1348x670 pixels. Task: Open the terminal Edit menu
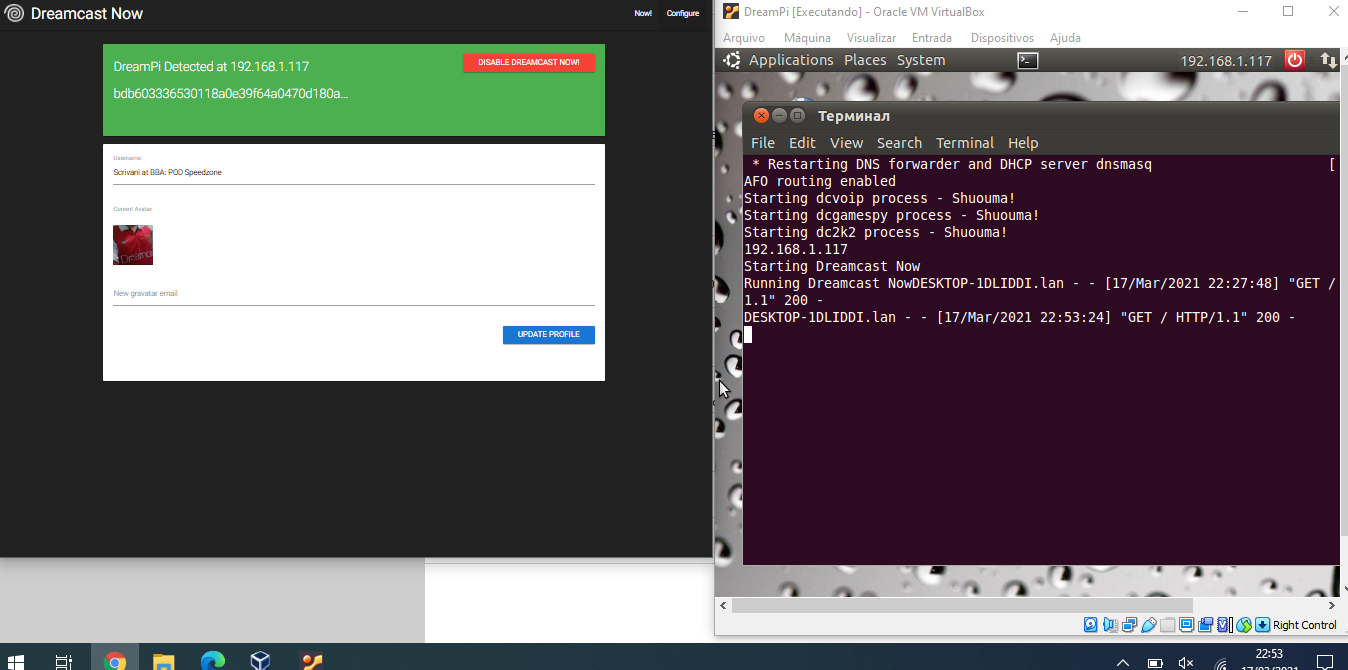[x=802, y=143]
